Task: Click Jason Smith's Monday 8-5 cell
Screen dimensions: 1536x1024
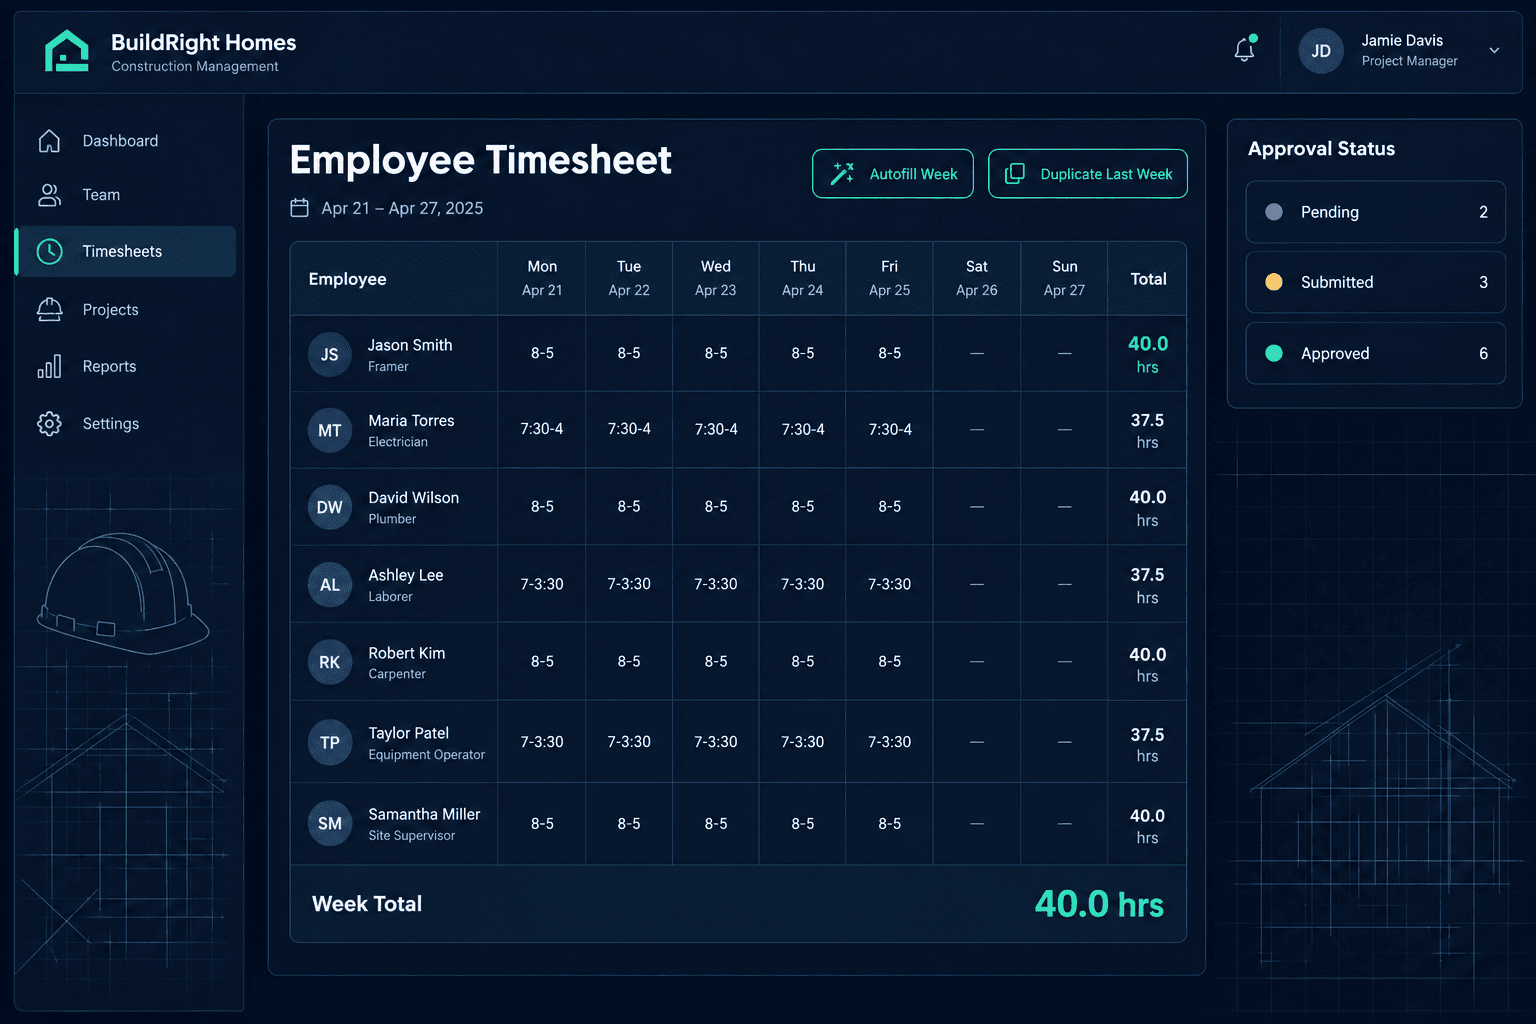Action: (542, 353)
